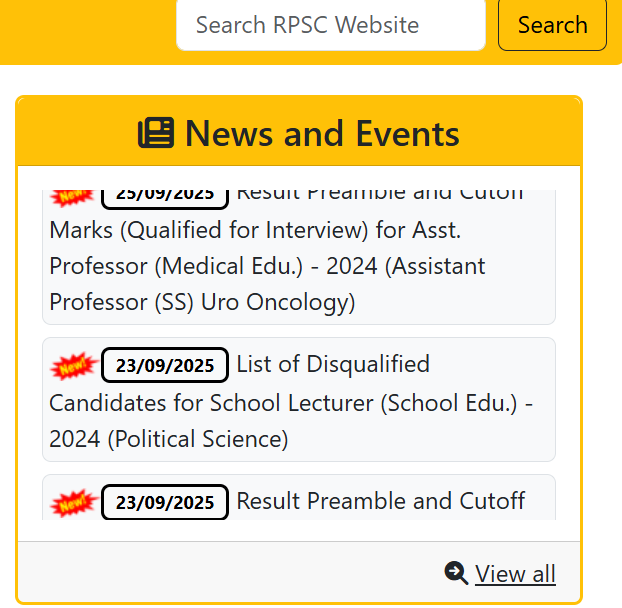Image resolution: width=622 pixels, height=608 pixels.
Task: Click the "Professor (Medical Edu.) - 2024" text line
Action: pos(267,267)
